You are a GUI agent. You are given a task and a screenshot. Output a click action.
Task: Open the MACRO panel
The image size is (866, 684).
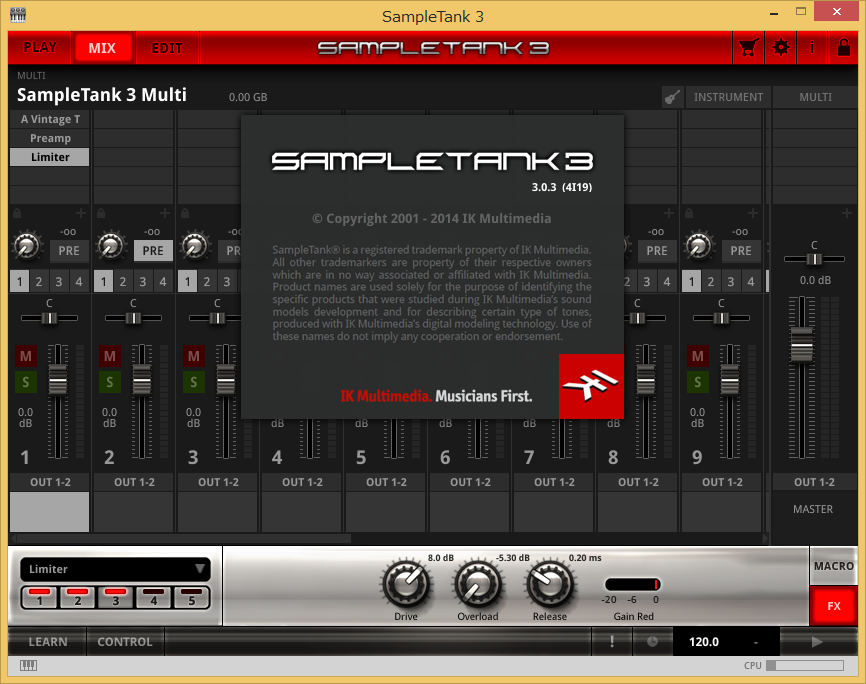pos(833,566)
